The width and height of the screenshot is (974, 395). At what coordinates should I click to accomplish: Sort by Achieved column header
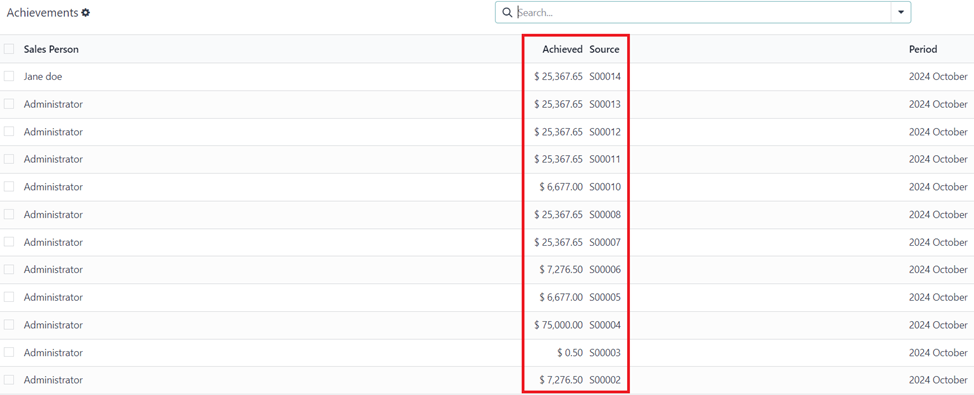click(x=562, y=49)
